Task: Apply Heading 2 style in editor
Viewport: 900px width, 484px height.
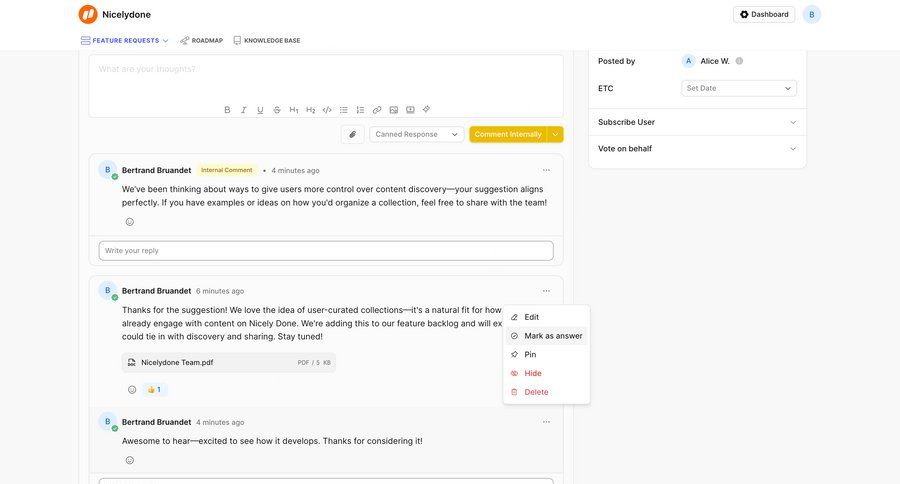Action: pyautogui.click(x=311, y=110)
